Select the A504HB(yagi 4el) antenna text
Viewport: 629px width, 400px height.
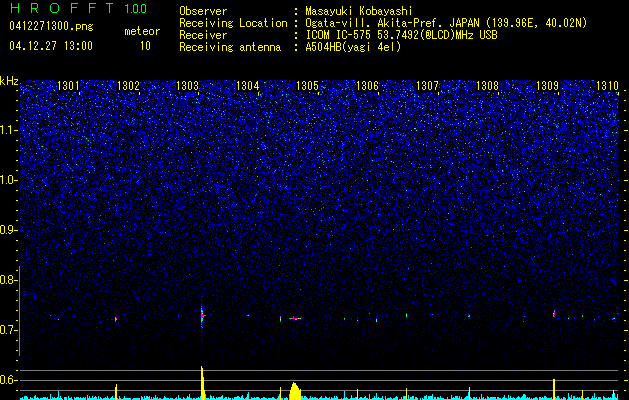click(353, 47)
